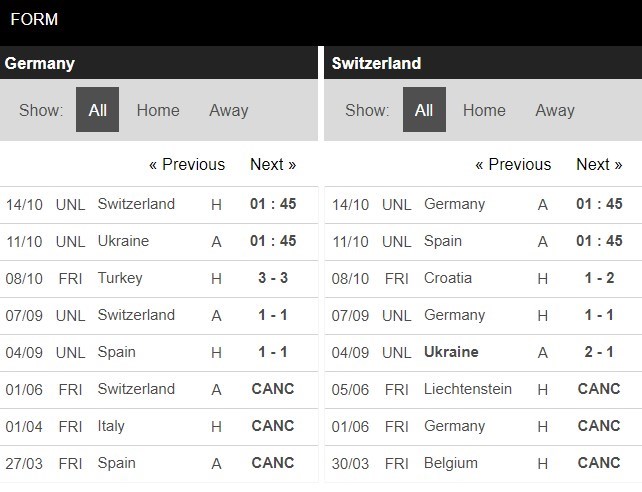Show Germany Away matches only
This screenshot has width=642, height=492.
[228, 110]
